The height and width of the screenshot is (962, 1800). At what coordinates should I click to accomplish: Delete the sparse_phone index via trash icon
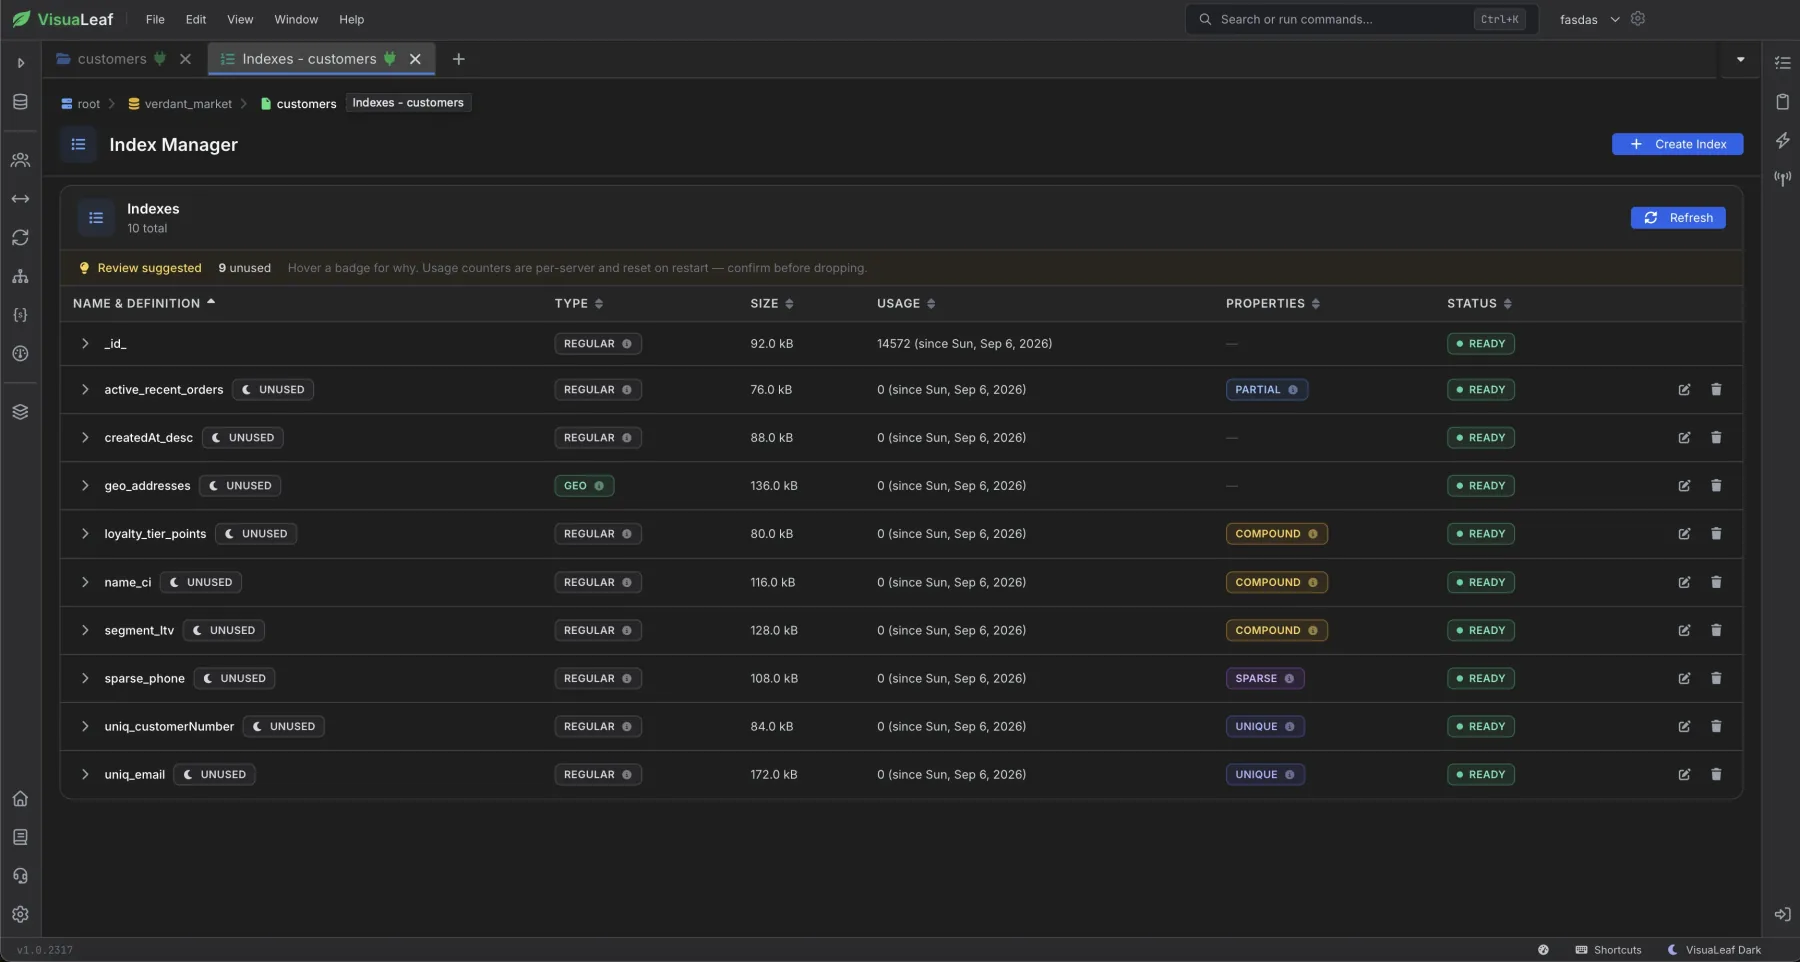1716,679
